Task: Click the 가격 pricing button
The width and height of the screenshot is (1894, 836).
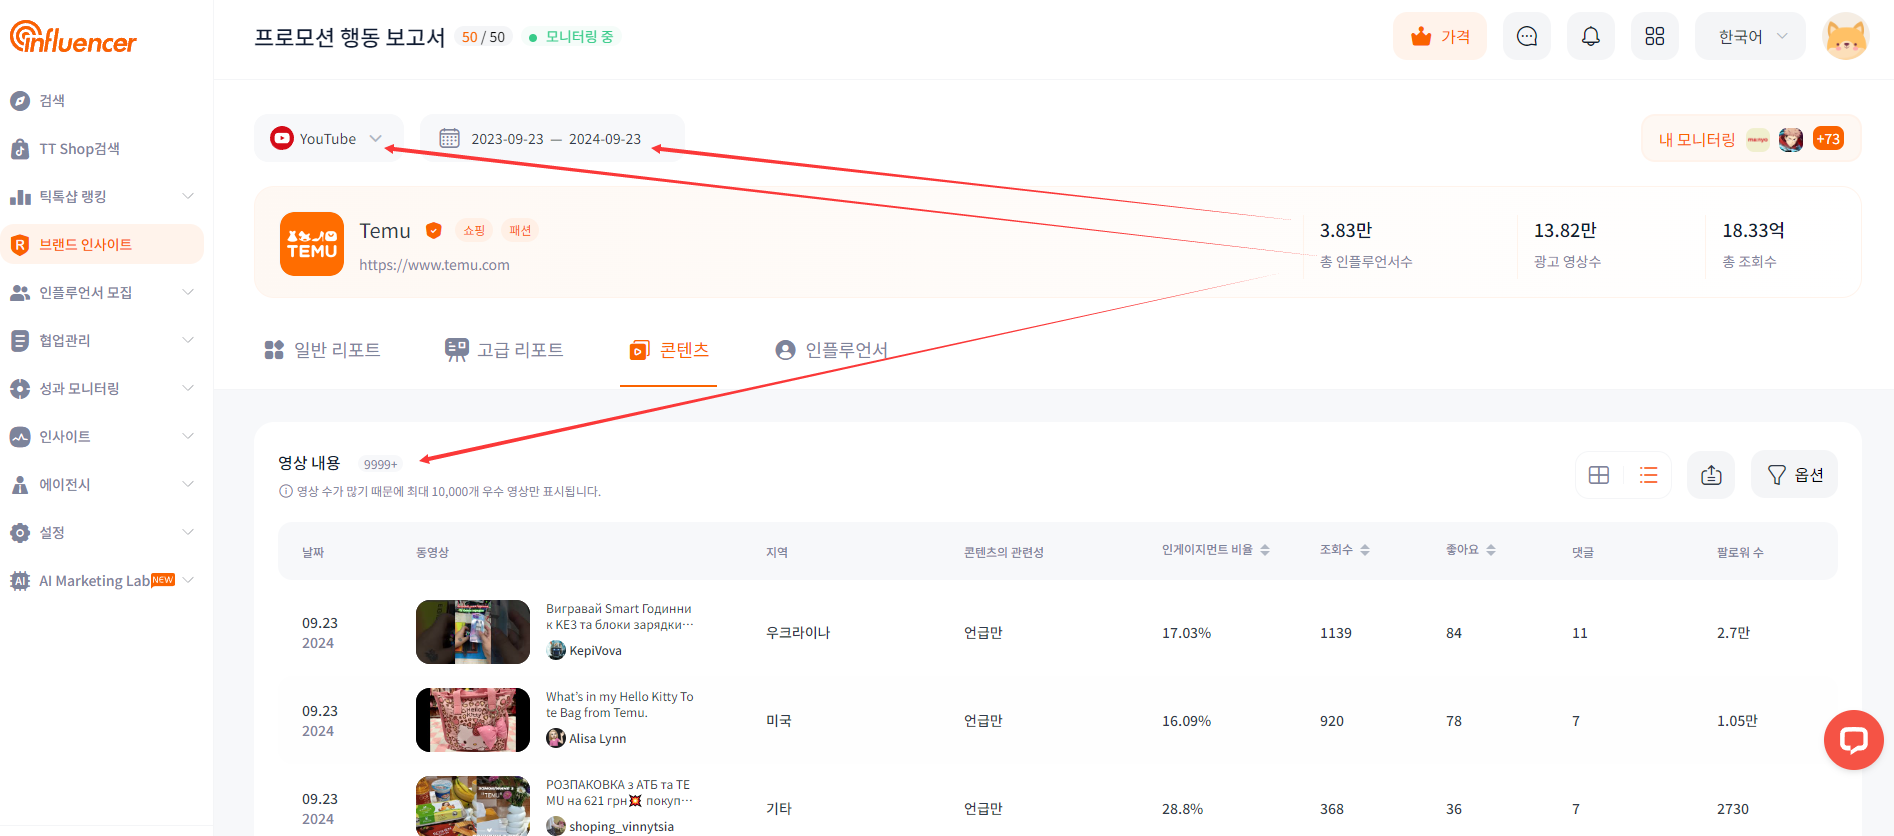Action: (x=1440, y=36)
